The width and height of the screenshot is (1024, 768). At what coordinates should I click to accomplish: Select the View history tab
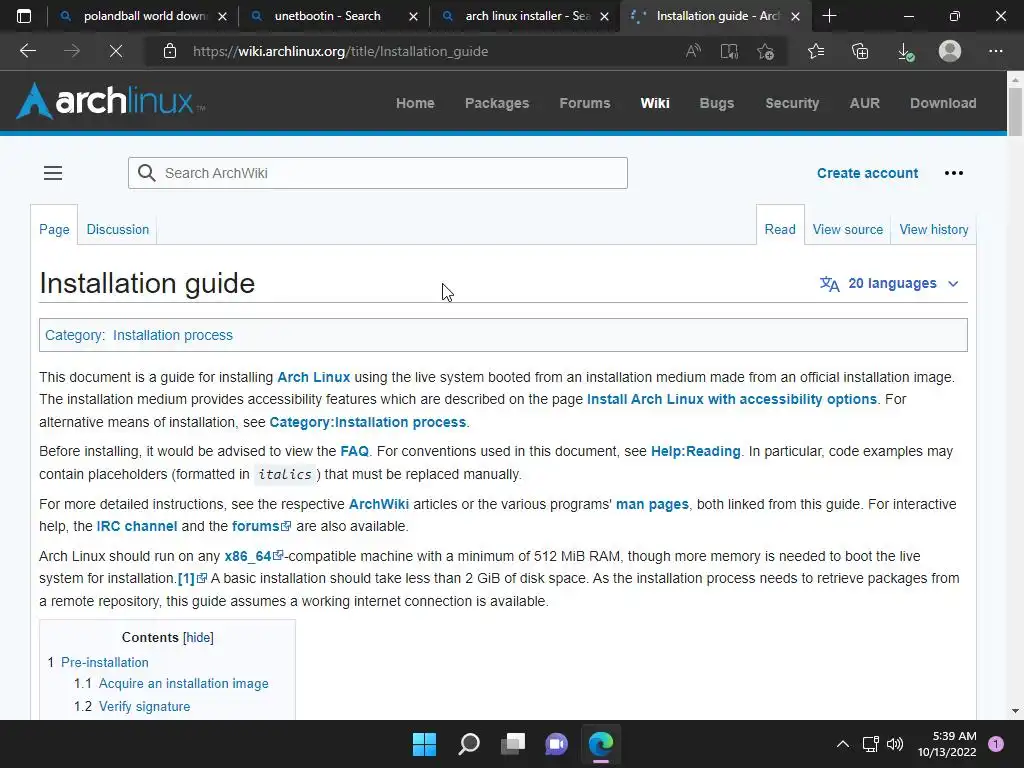[934, 229]
